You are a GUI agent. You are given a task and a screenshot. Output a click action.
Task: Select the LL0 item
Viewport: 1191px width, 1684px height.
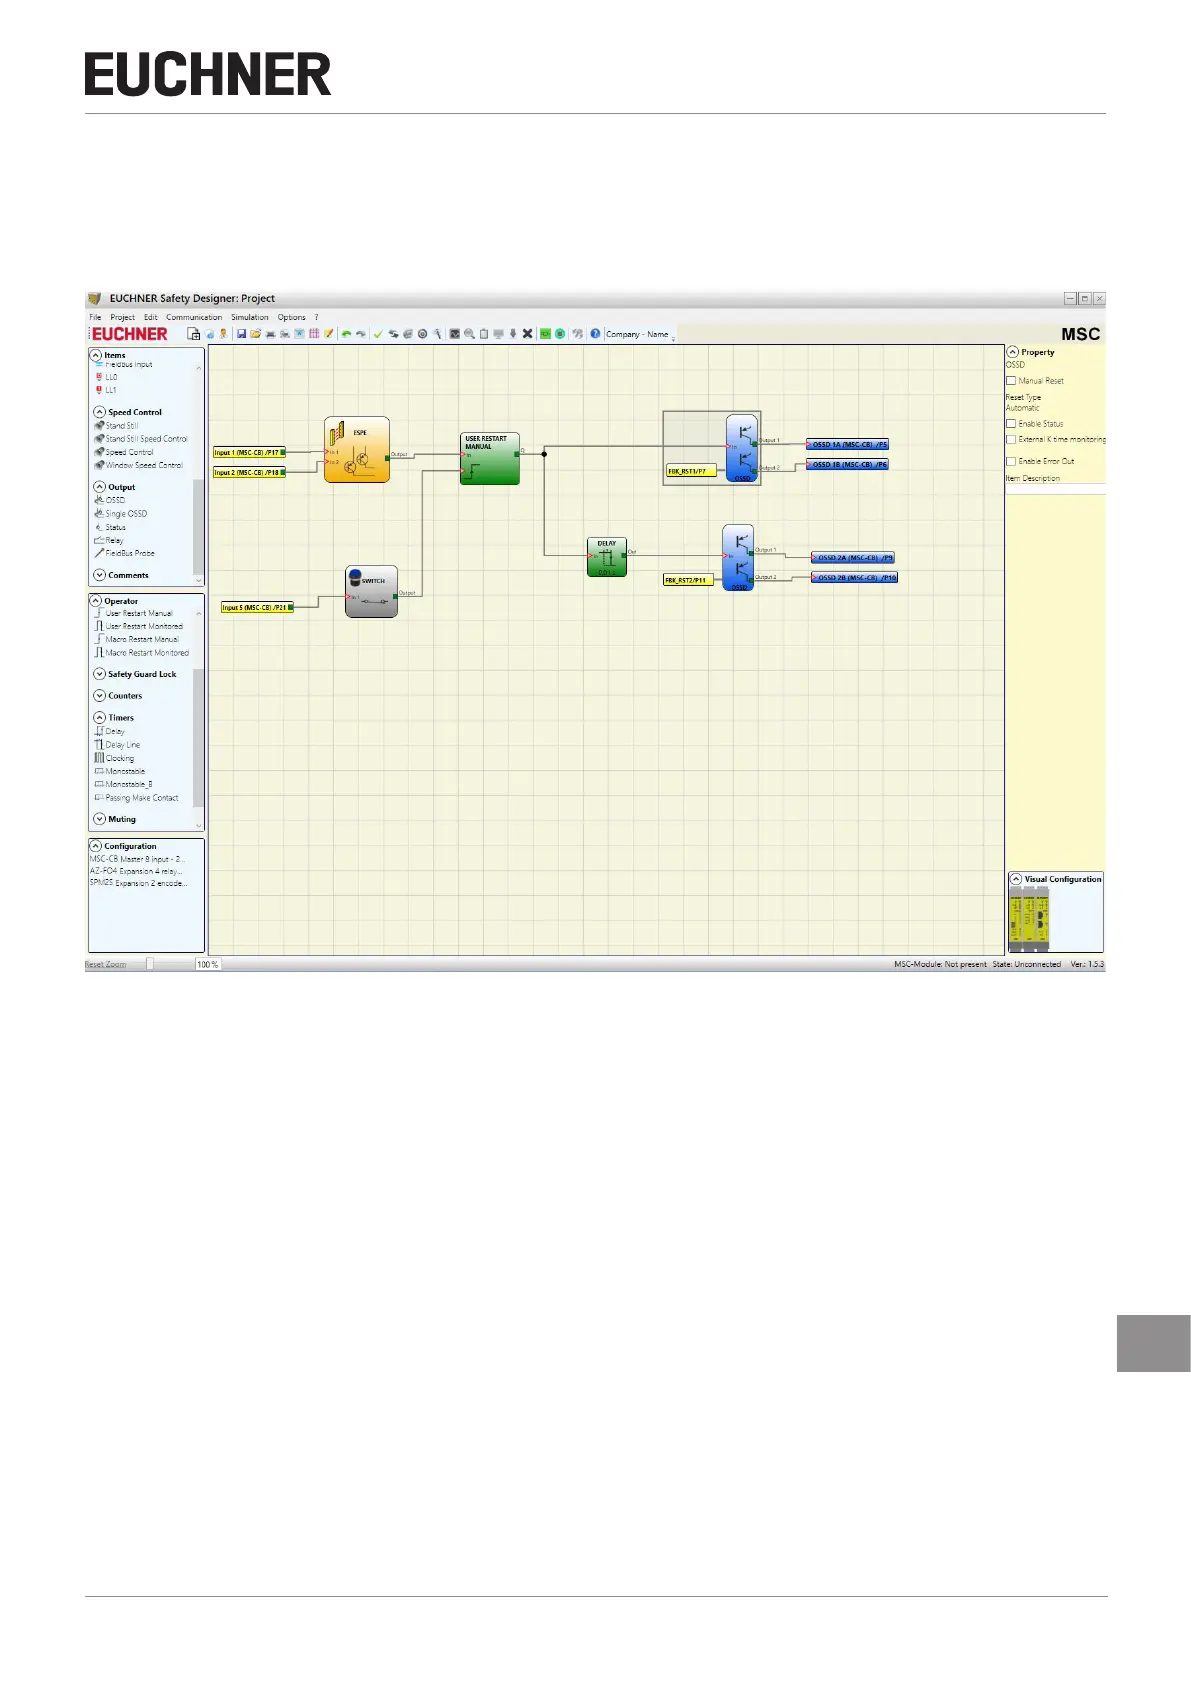tap(106, 377)
